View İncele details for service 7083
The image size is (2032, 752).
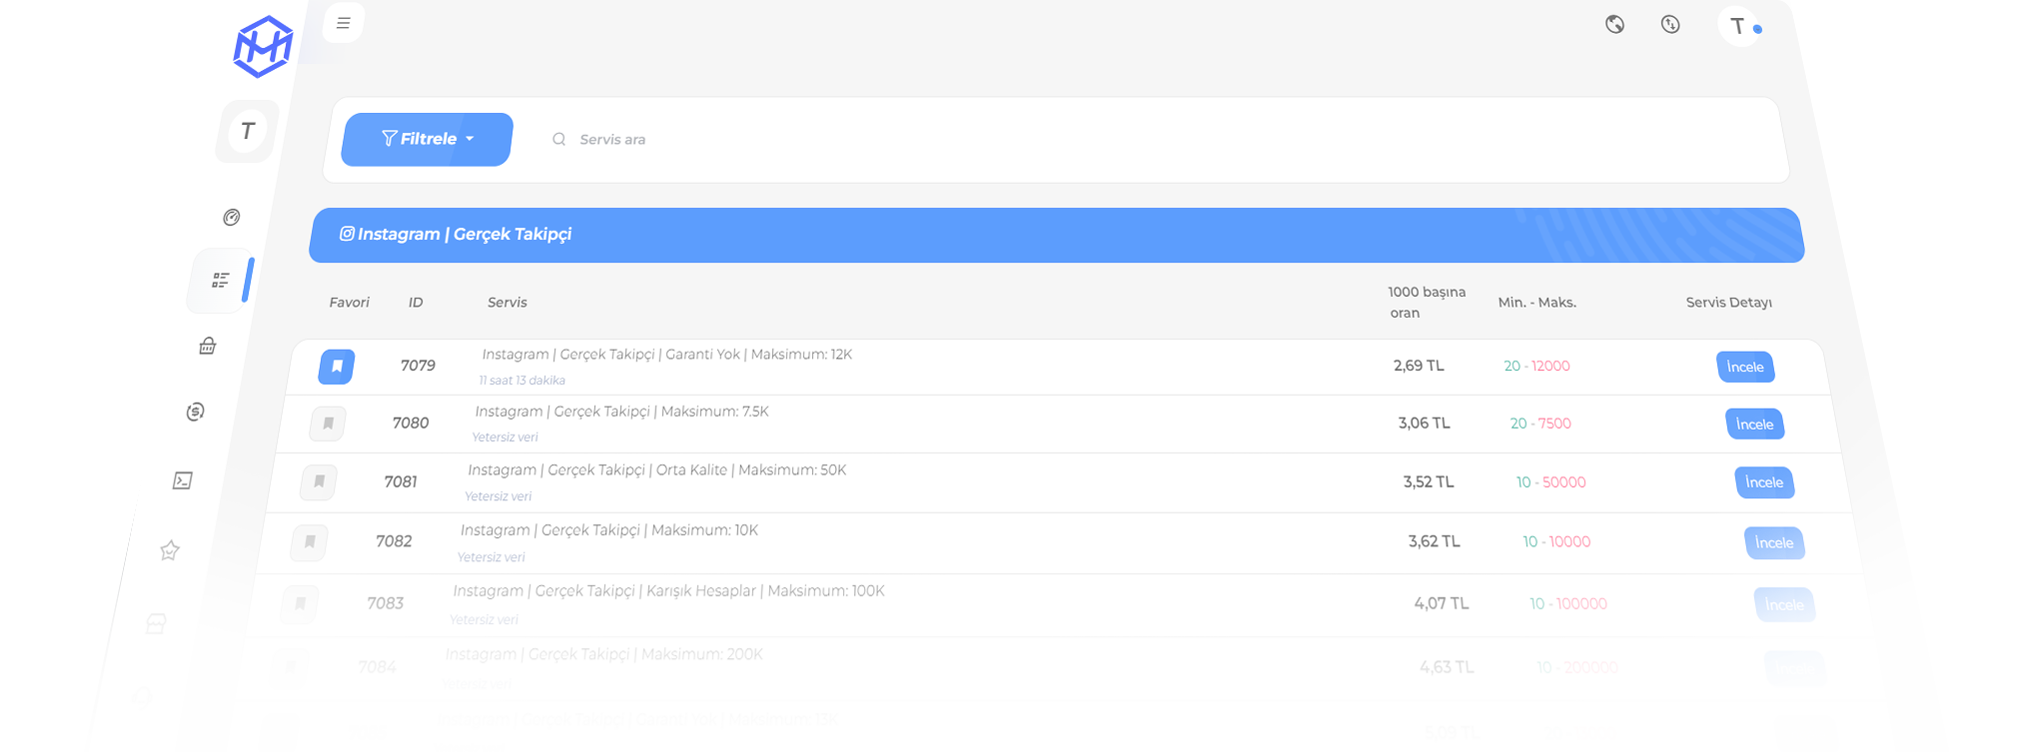coord(1784,604)
